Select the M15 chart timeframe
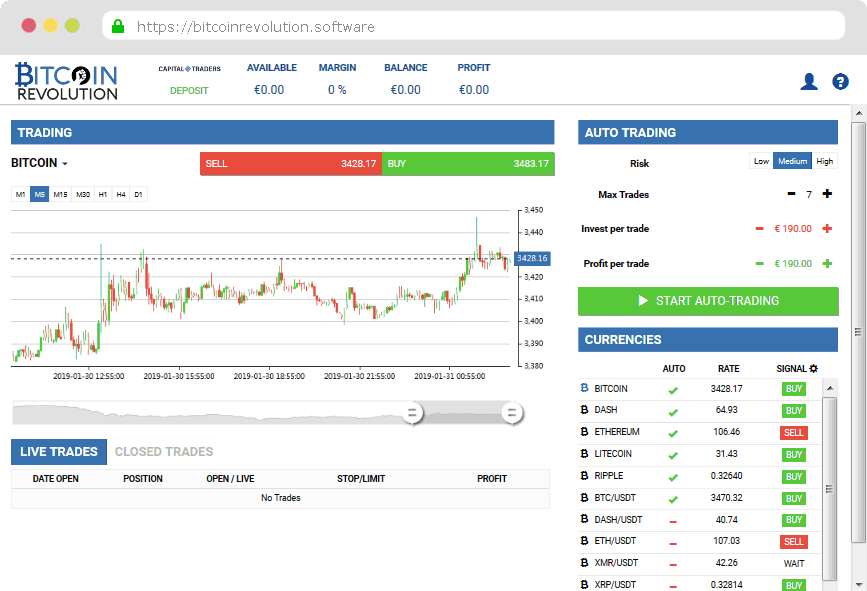This screenshot has width=867, height=591. (60, 194)
